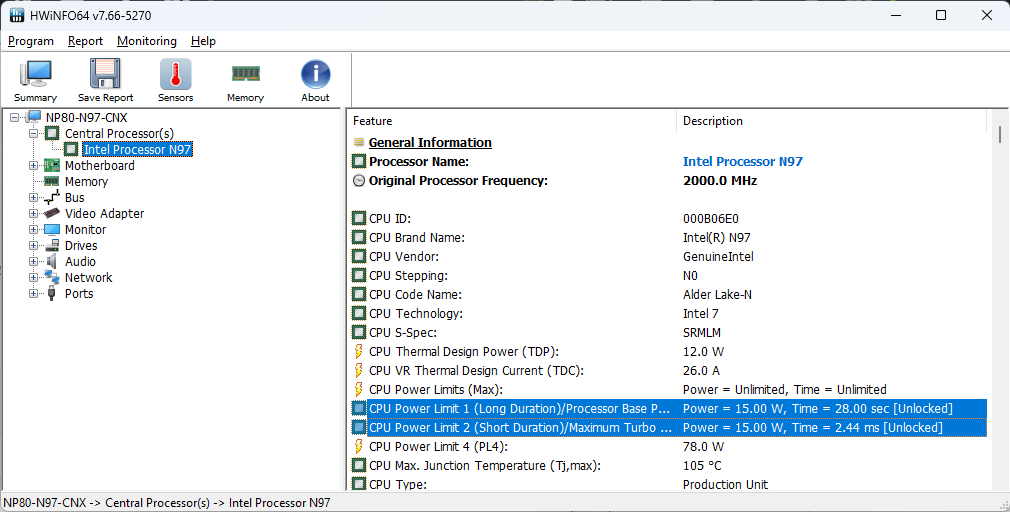1010x512 pixels.
Task: Expand the Drives node
Action: (33, 246)
